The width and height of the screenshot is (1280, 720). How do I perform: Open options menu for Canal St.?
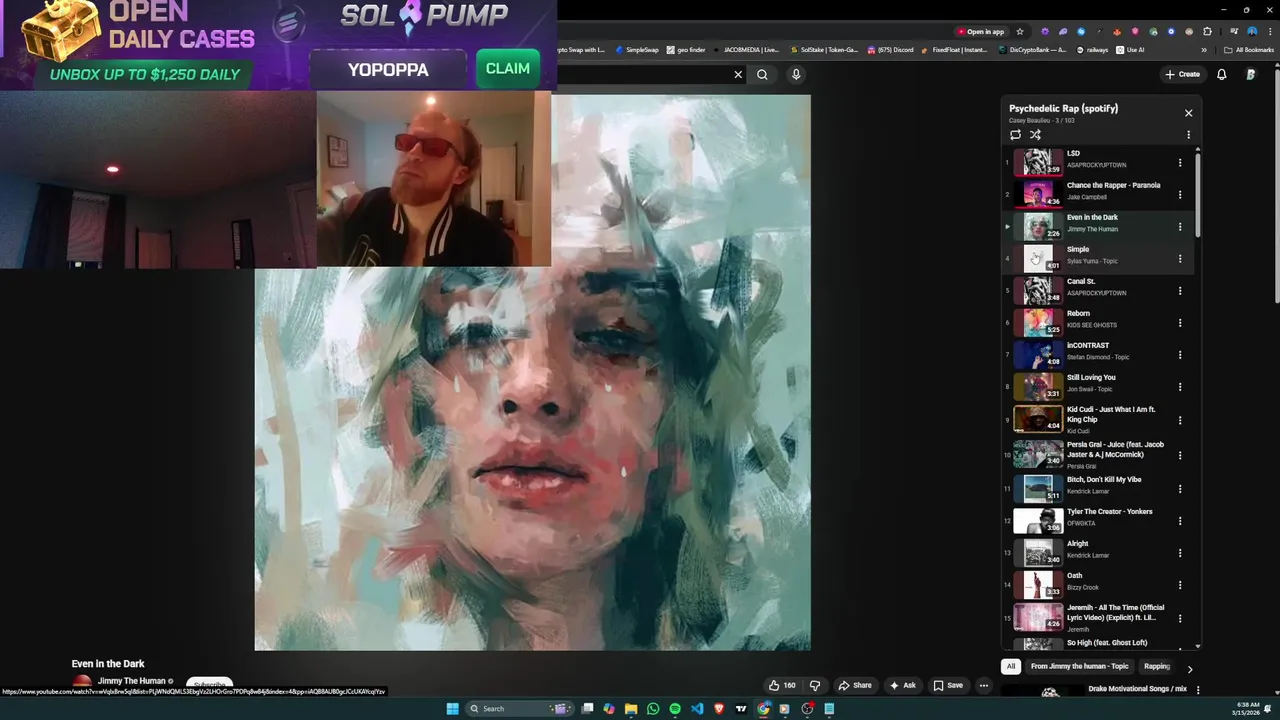point(1180,291)
